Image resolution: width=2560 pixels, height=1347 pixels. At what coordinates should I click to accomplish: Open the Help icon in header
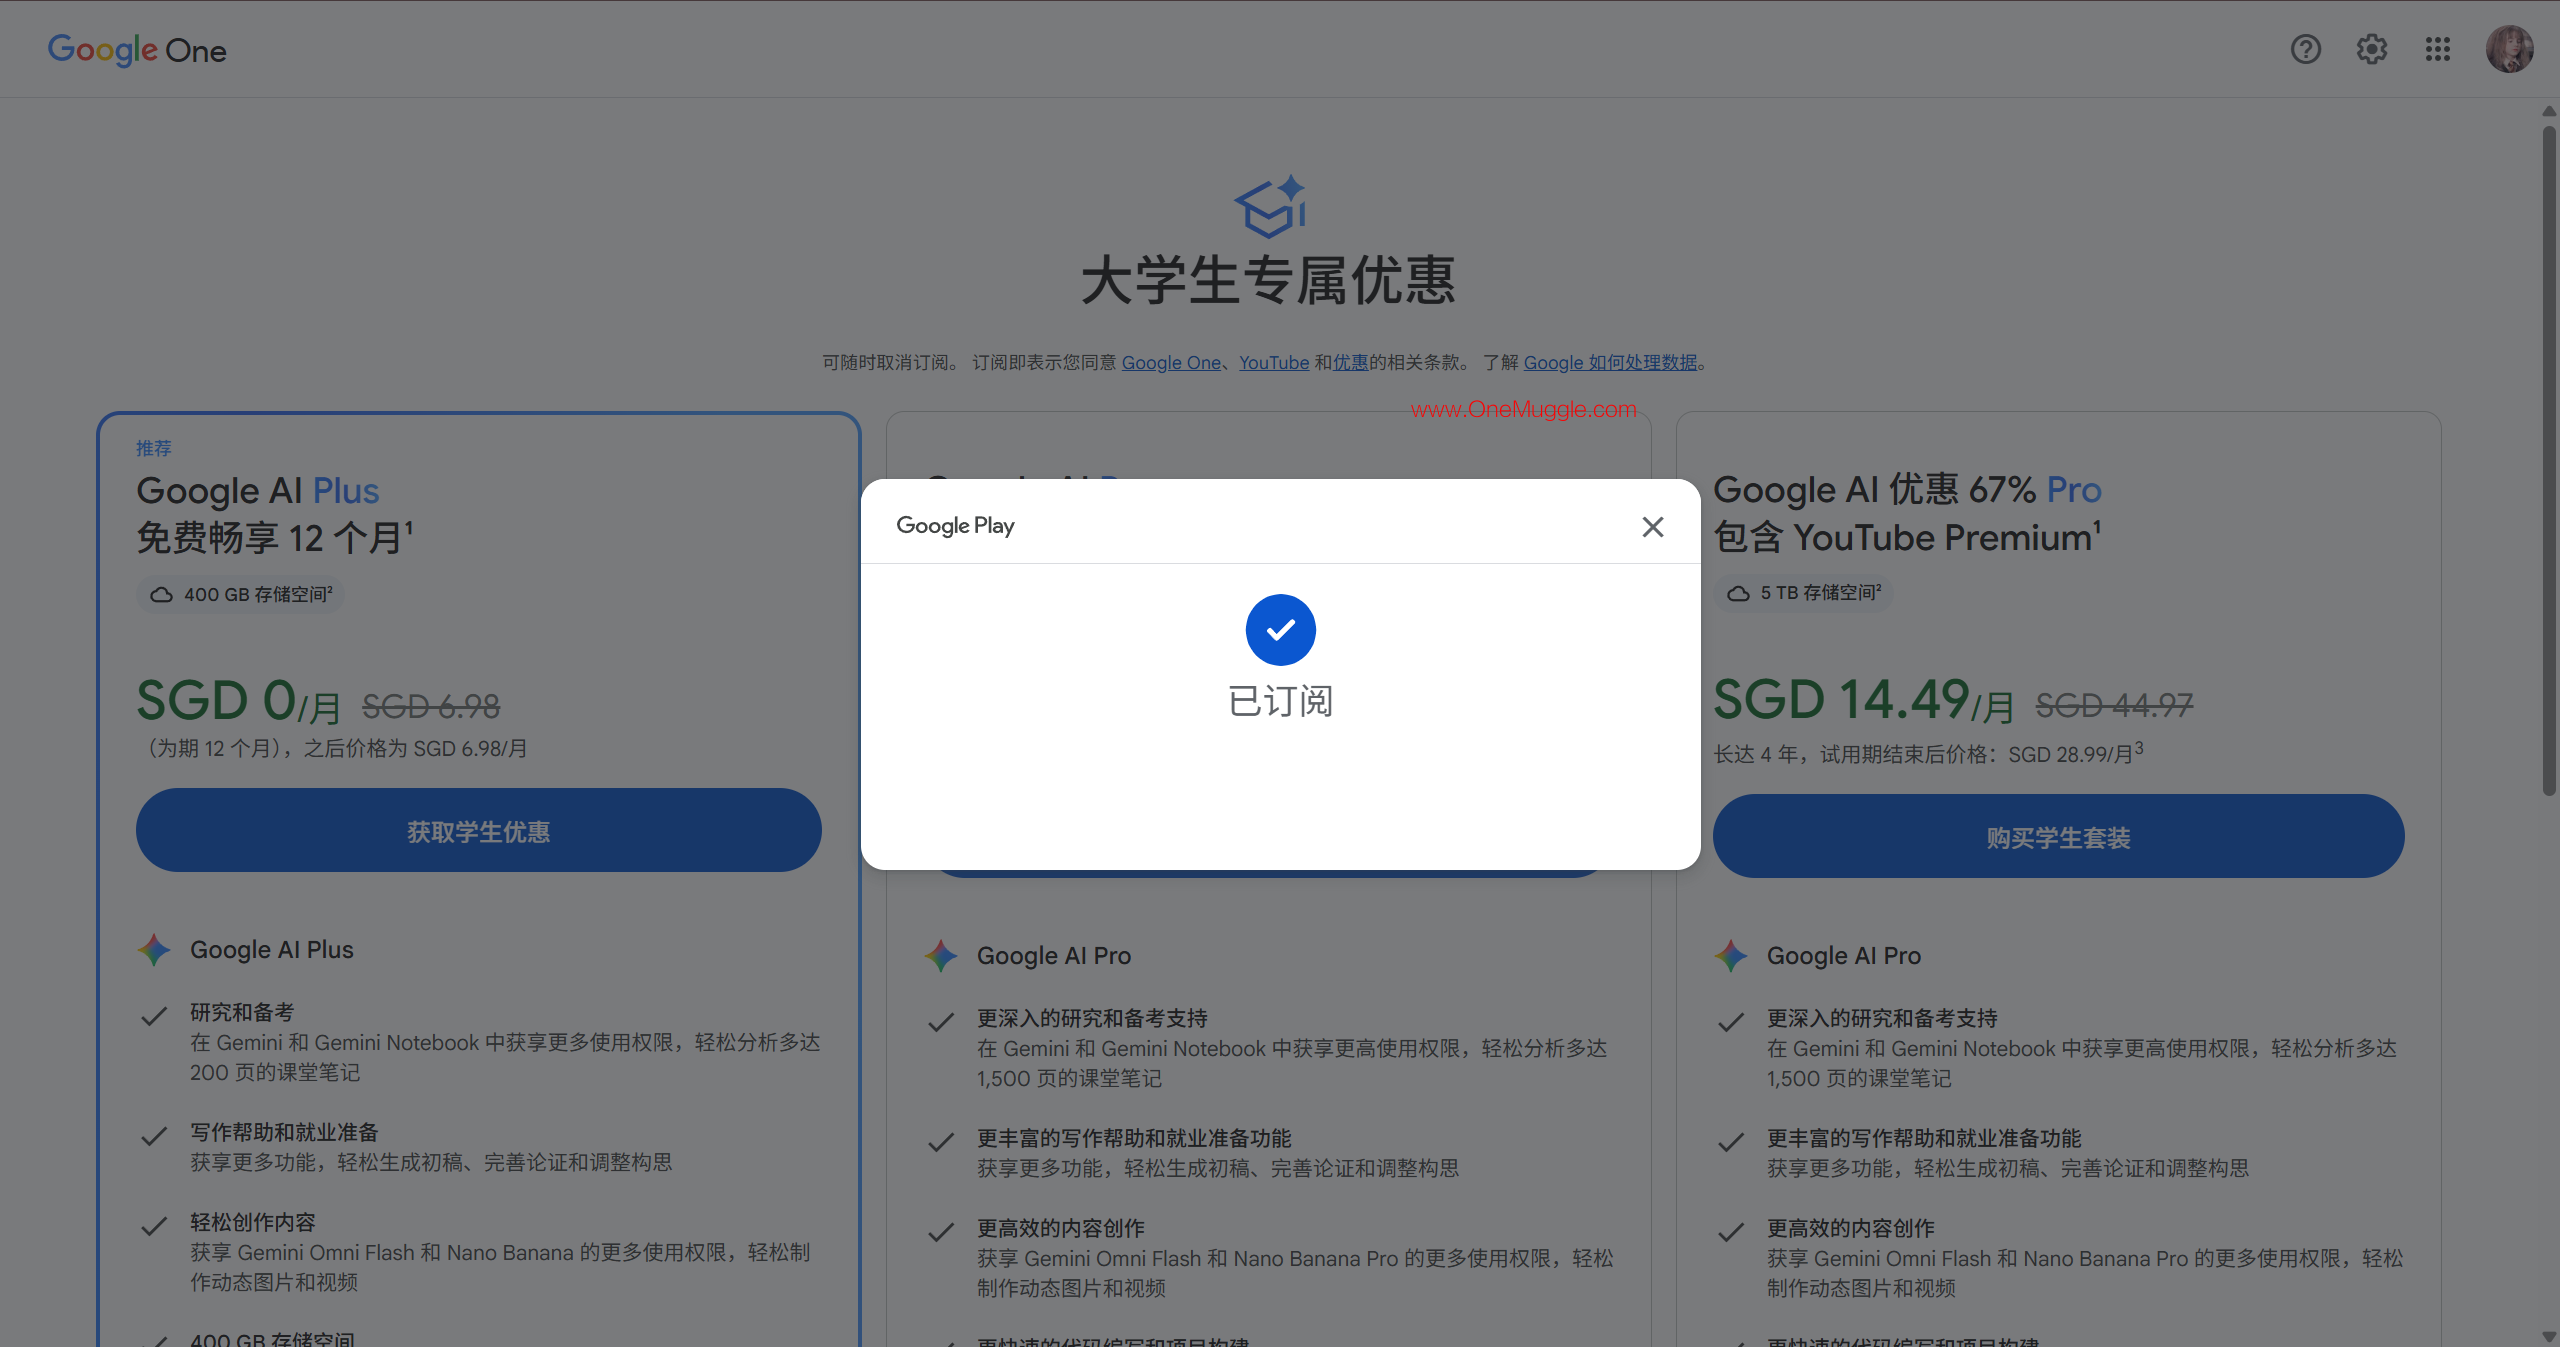[2306, 49]
